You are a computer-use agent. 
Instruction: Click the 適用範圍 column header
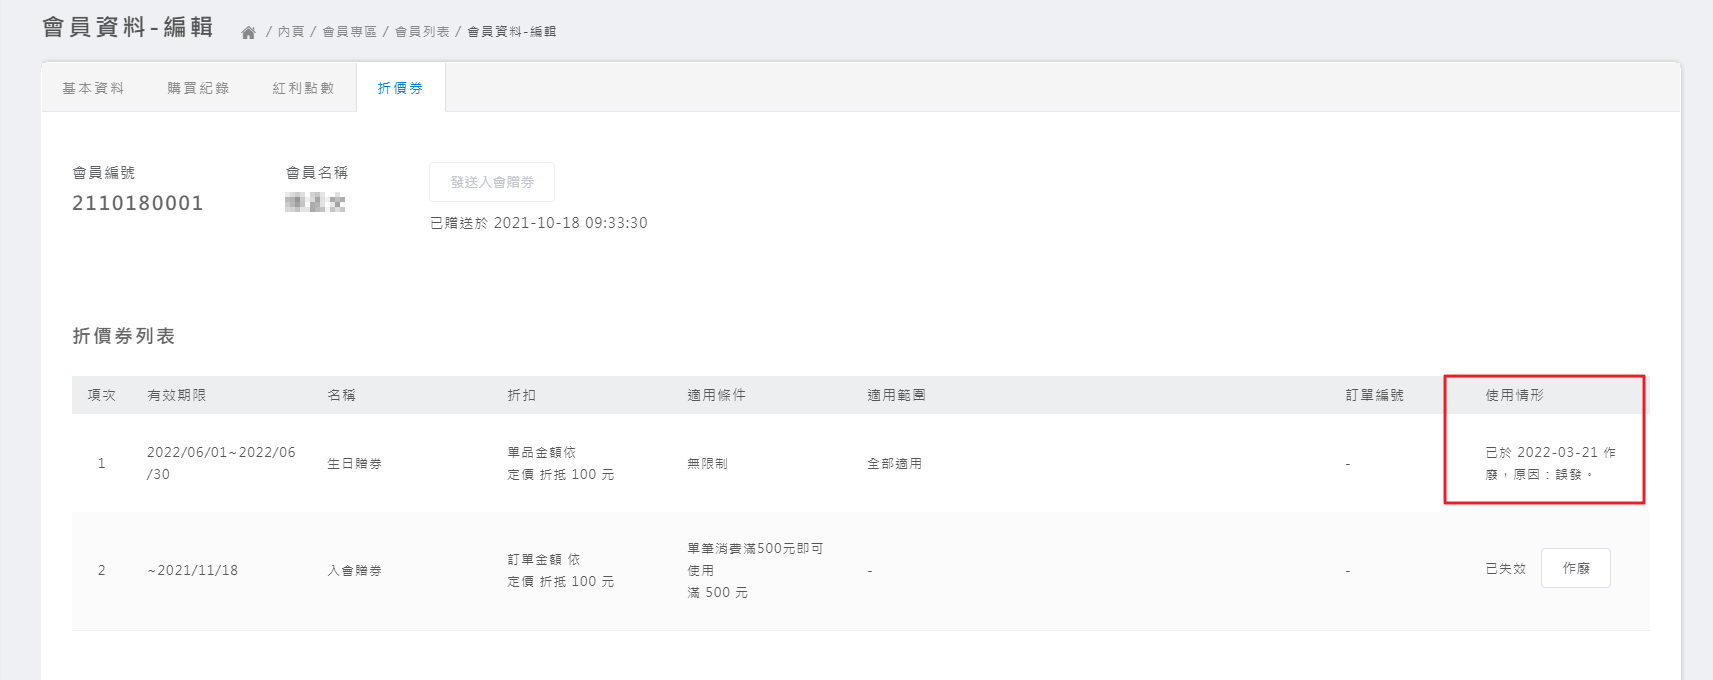[x=896, y=395]
